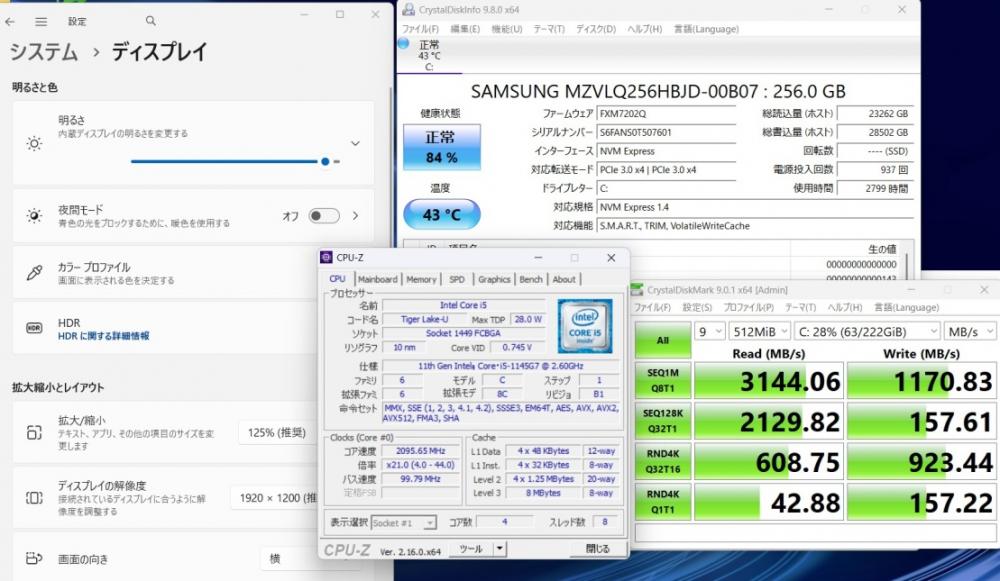Open the HDR に関する詳細情報 link
Viewport: 1000px width, 581px height.
tap(103, 336)
